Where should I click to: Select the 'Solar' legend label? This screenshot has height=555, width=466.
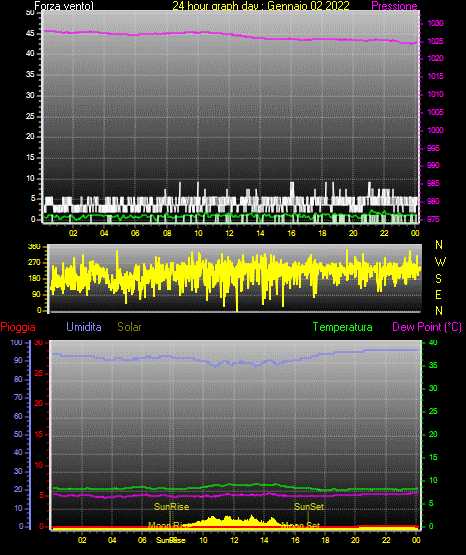(130, 327)
